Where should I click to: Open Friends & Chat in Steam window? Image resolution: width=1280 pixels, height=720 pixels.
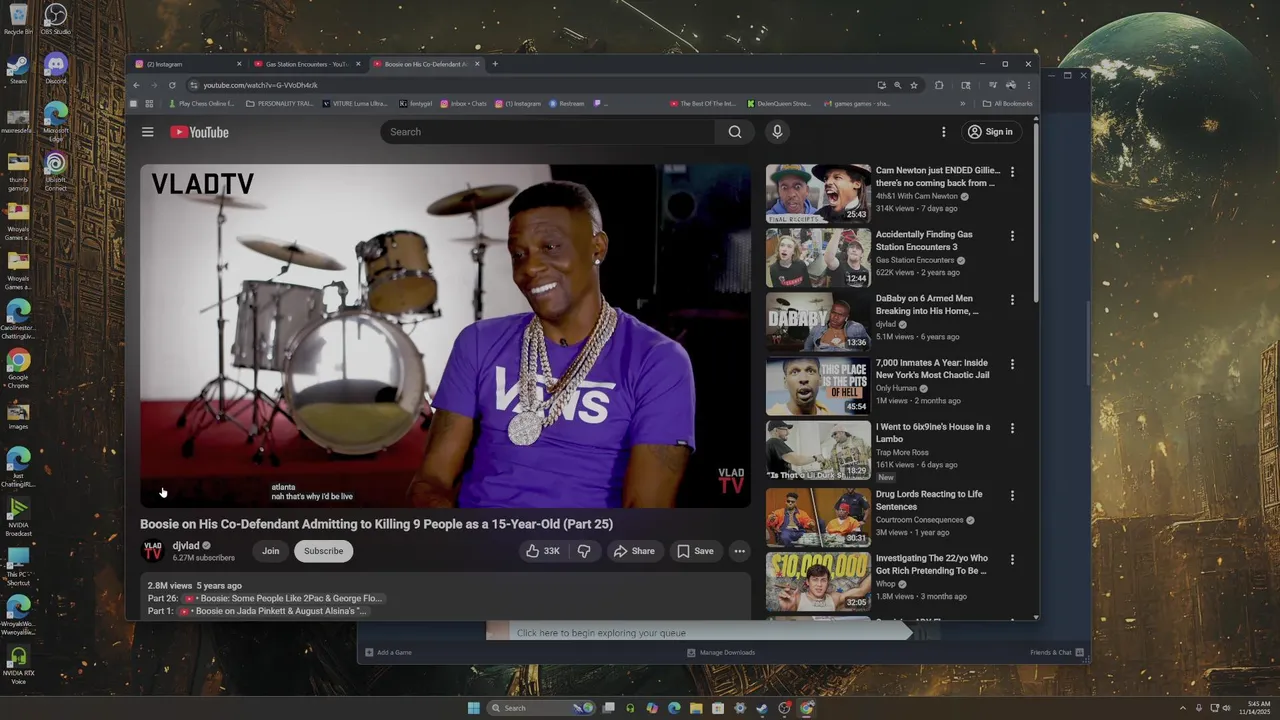point(1057,652)
